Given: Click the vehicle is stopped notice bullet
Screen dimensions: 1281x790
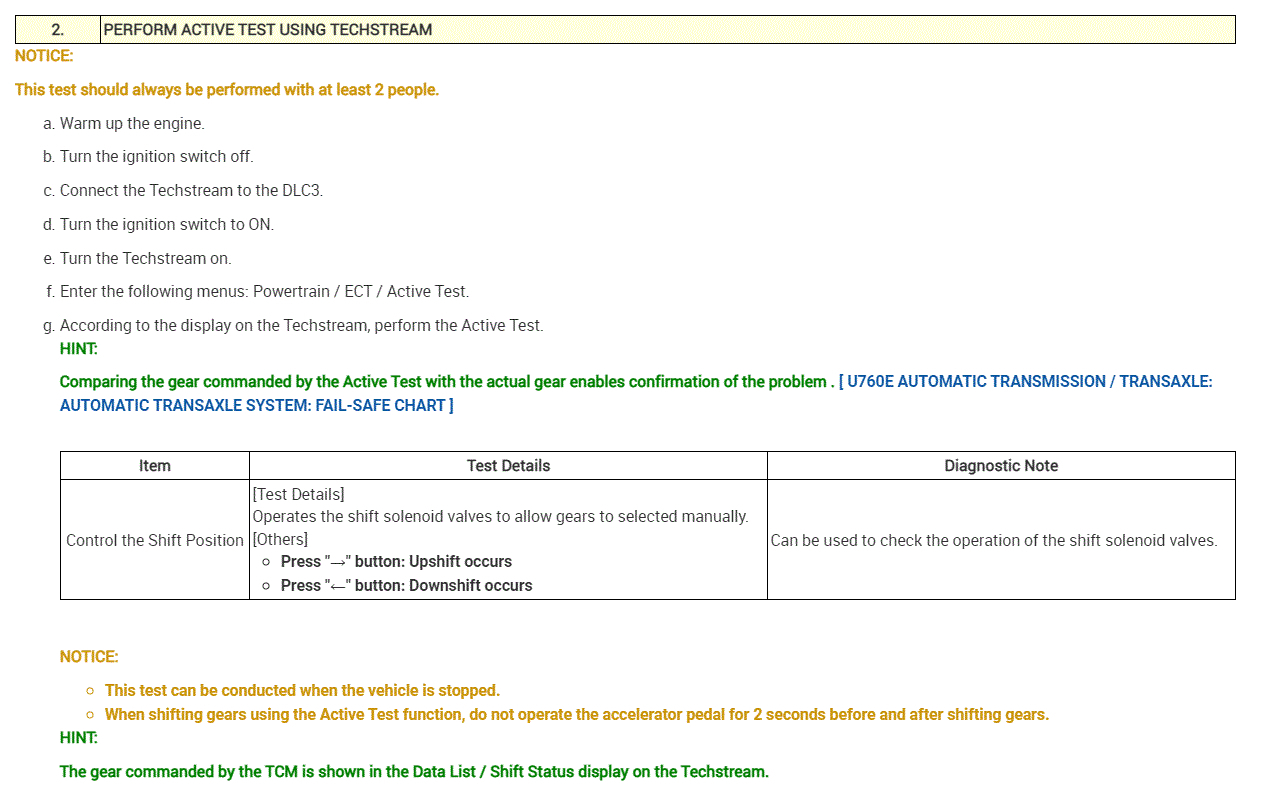Looking at the screenshot, I should pyautogui.click(x=302, y=691).
